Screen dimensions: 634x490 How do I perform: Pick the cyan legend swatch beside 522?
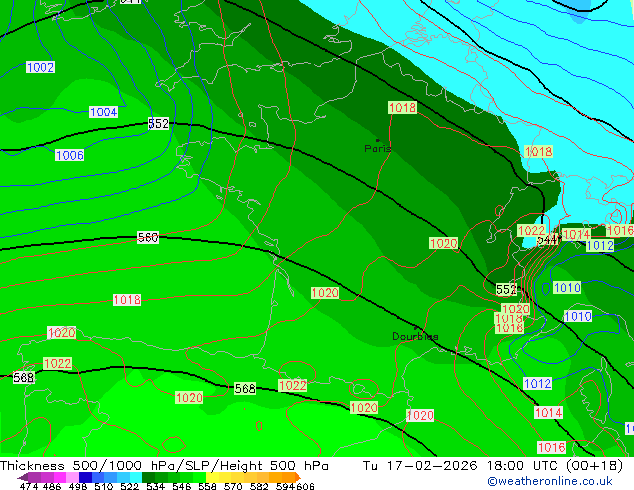136,477
